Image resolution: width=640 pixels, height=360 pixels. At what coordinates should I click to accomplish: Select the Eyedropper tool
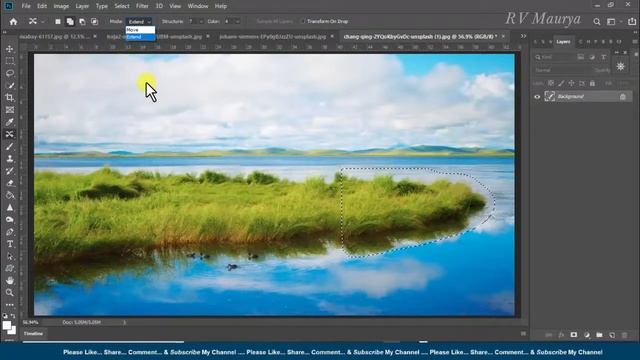pos(9,122)
